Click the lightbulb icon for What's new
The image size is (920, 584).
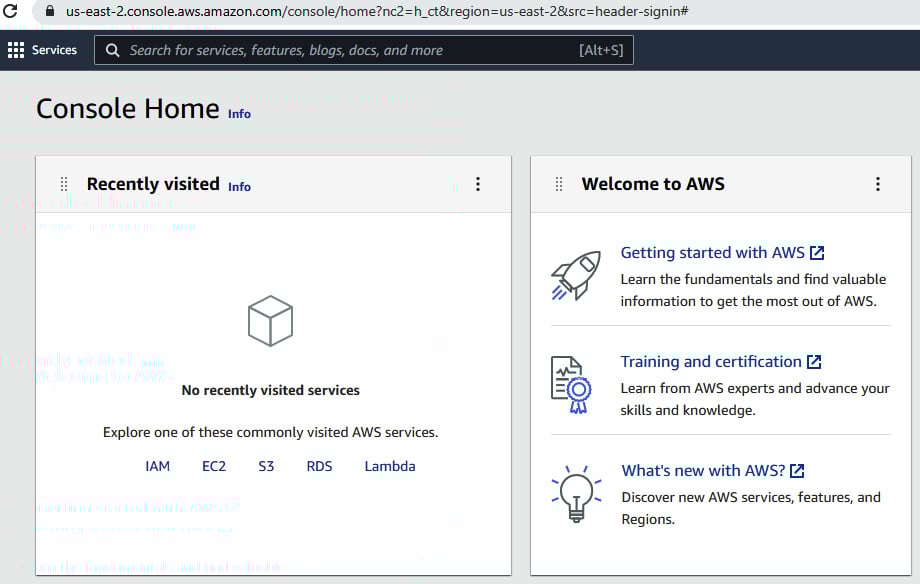tap(576, 494)
